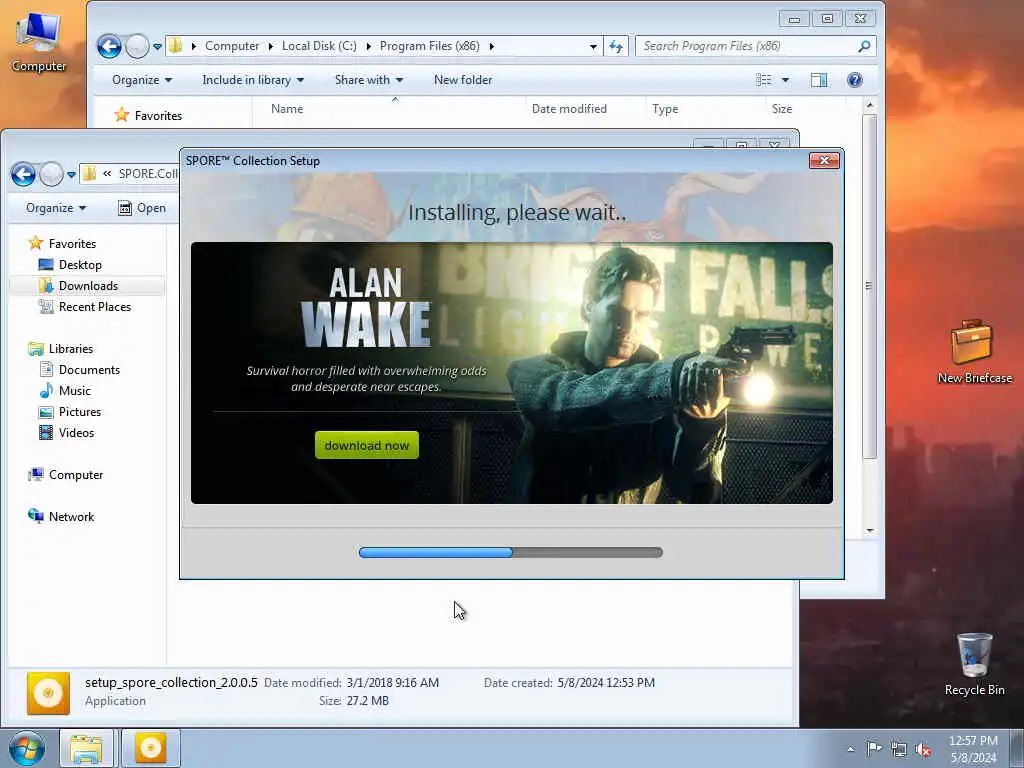Click the search magnifier icon
Screen dimensions: 1024x768
point(864,46)
